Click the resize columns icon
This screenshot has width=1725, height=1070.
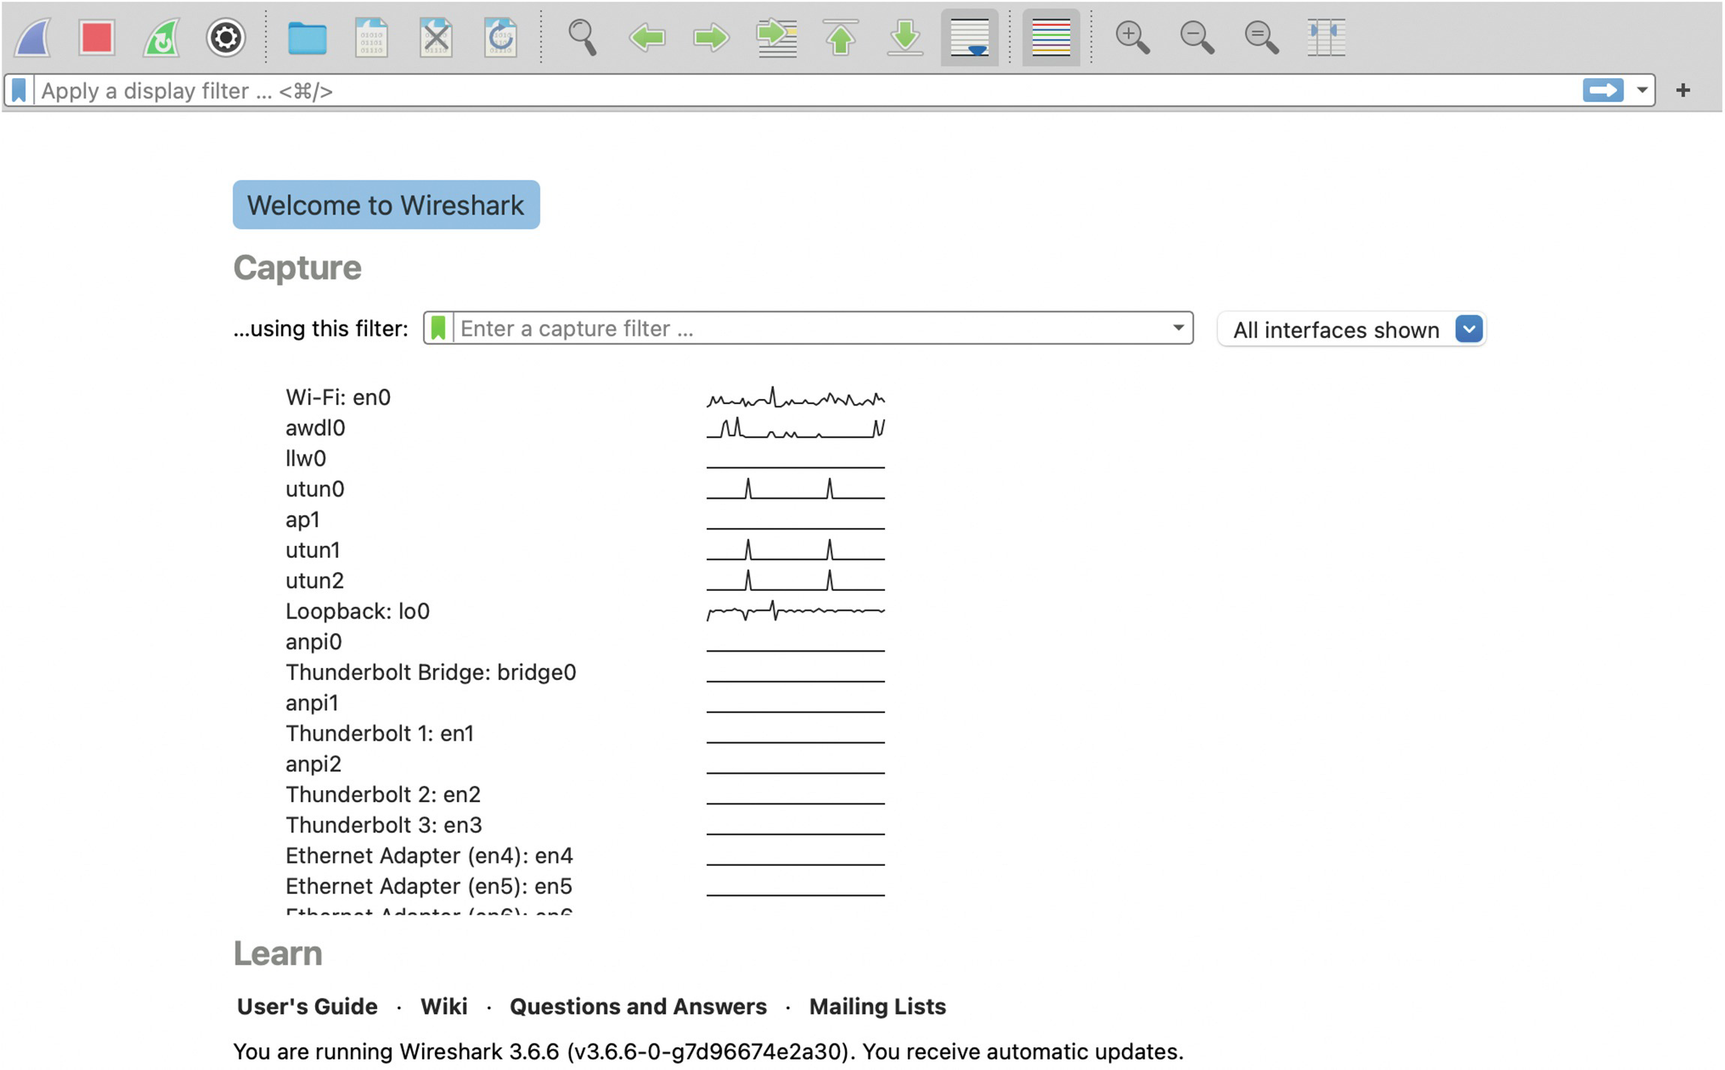pos(1326,38)
